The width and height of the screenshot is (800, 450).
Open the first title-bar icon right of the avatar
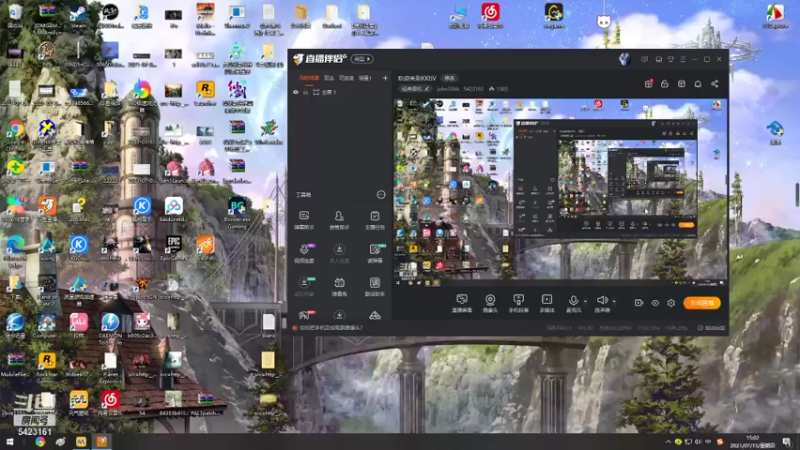(x=644, y=59)
